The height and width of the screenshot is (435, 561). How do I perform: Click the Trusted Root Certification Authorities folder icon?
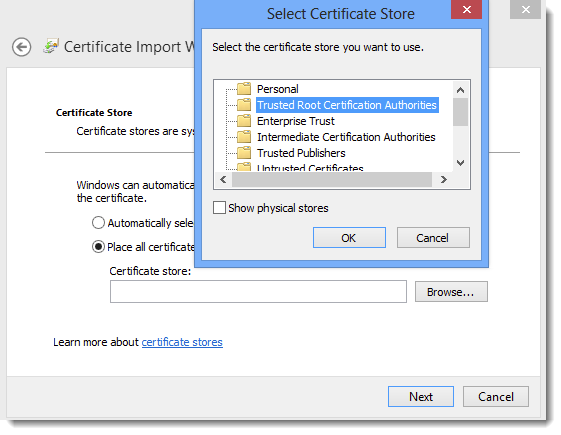pyautogui.click(x=244, y=104)
